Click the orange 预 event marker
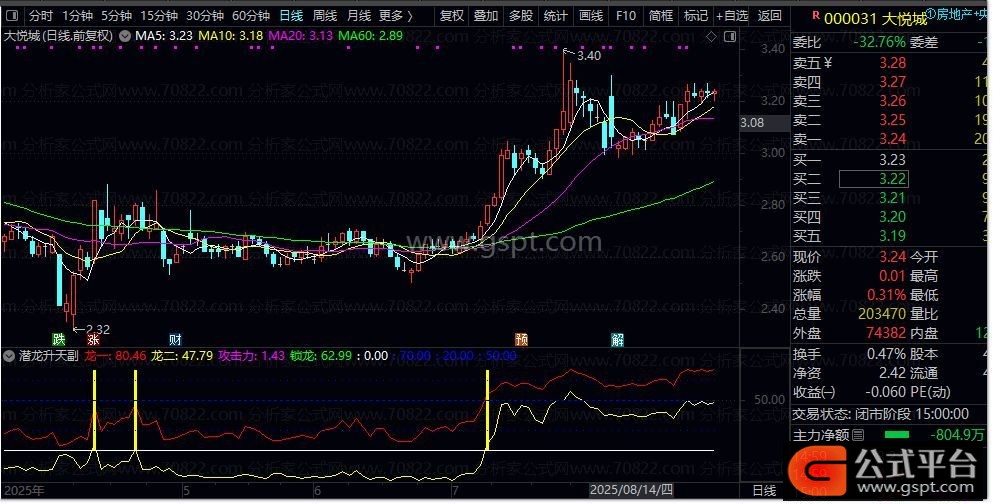 point(521,339)
